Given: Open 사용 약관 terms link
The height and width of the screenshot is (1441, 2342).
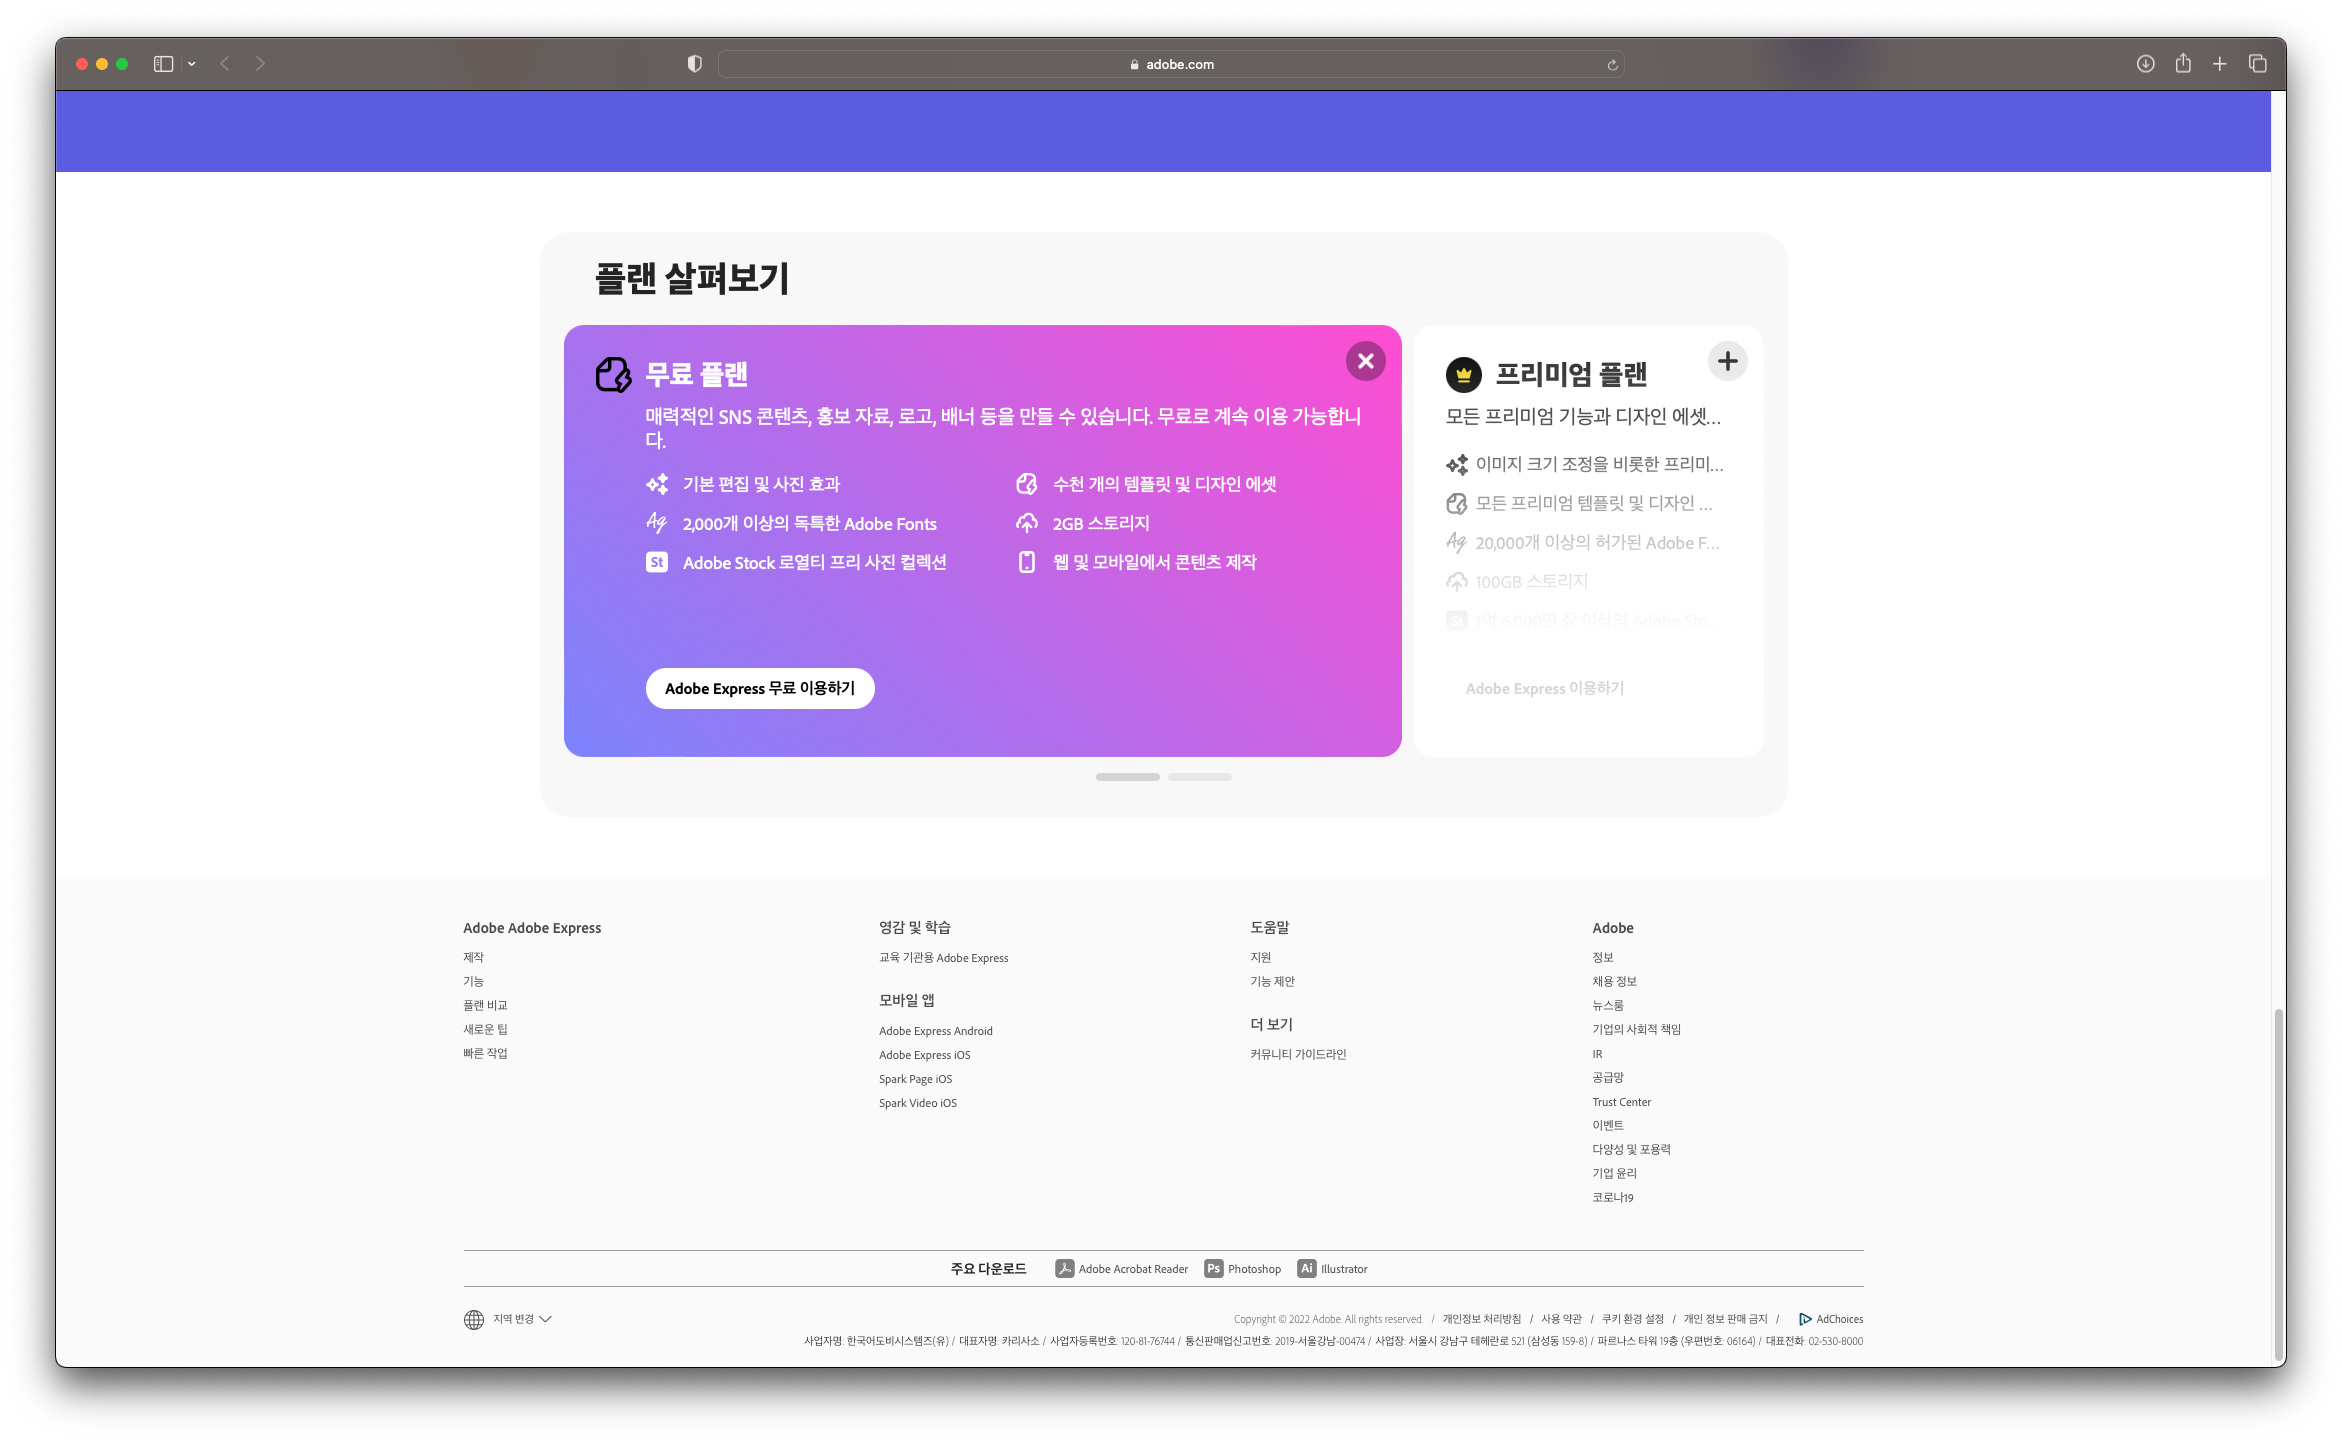Looking at the screenshot, I should click(1561, 1319).
